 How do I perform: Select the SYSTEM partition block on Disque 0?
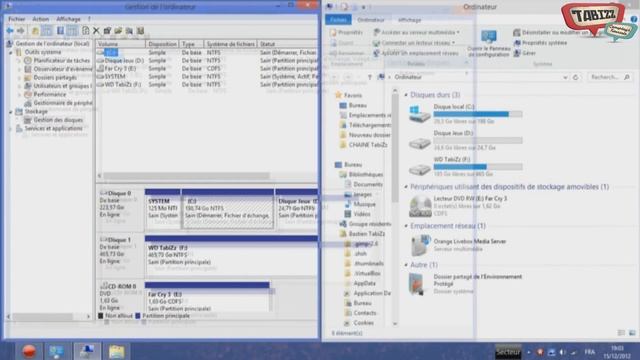pyautogui.click(x=162, y=208)
